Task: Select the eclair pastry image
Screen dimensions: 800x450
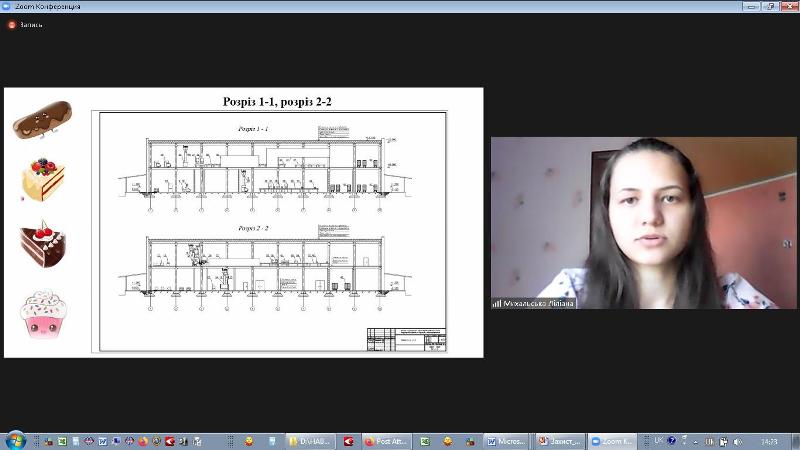Action: [x=41, y=119]
